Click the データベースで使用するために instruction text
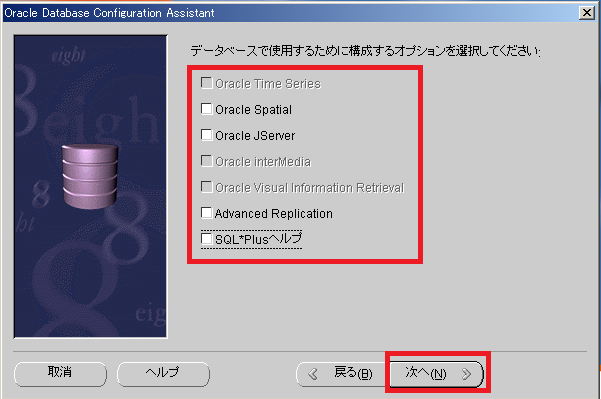This screenshot has width=601, height=399. point(365,51)
